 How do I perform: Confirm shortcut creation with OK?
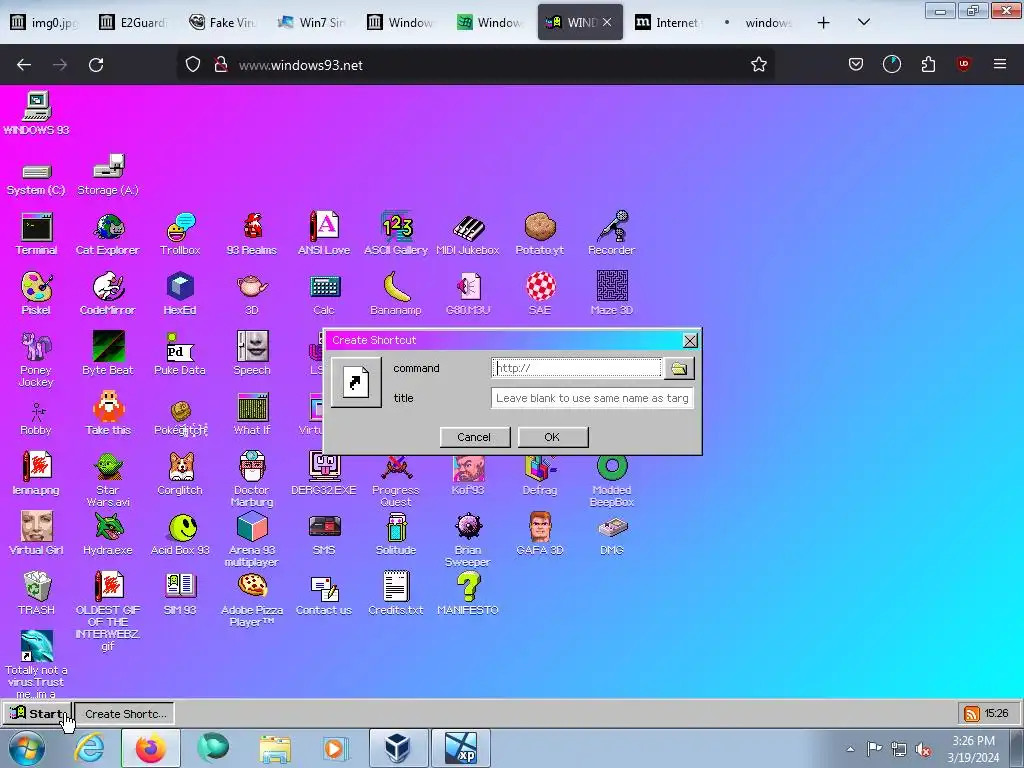pyautogui.click(x=552, y=437)
